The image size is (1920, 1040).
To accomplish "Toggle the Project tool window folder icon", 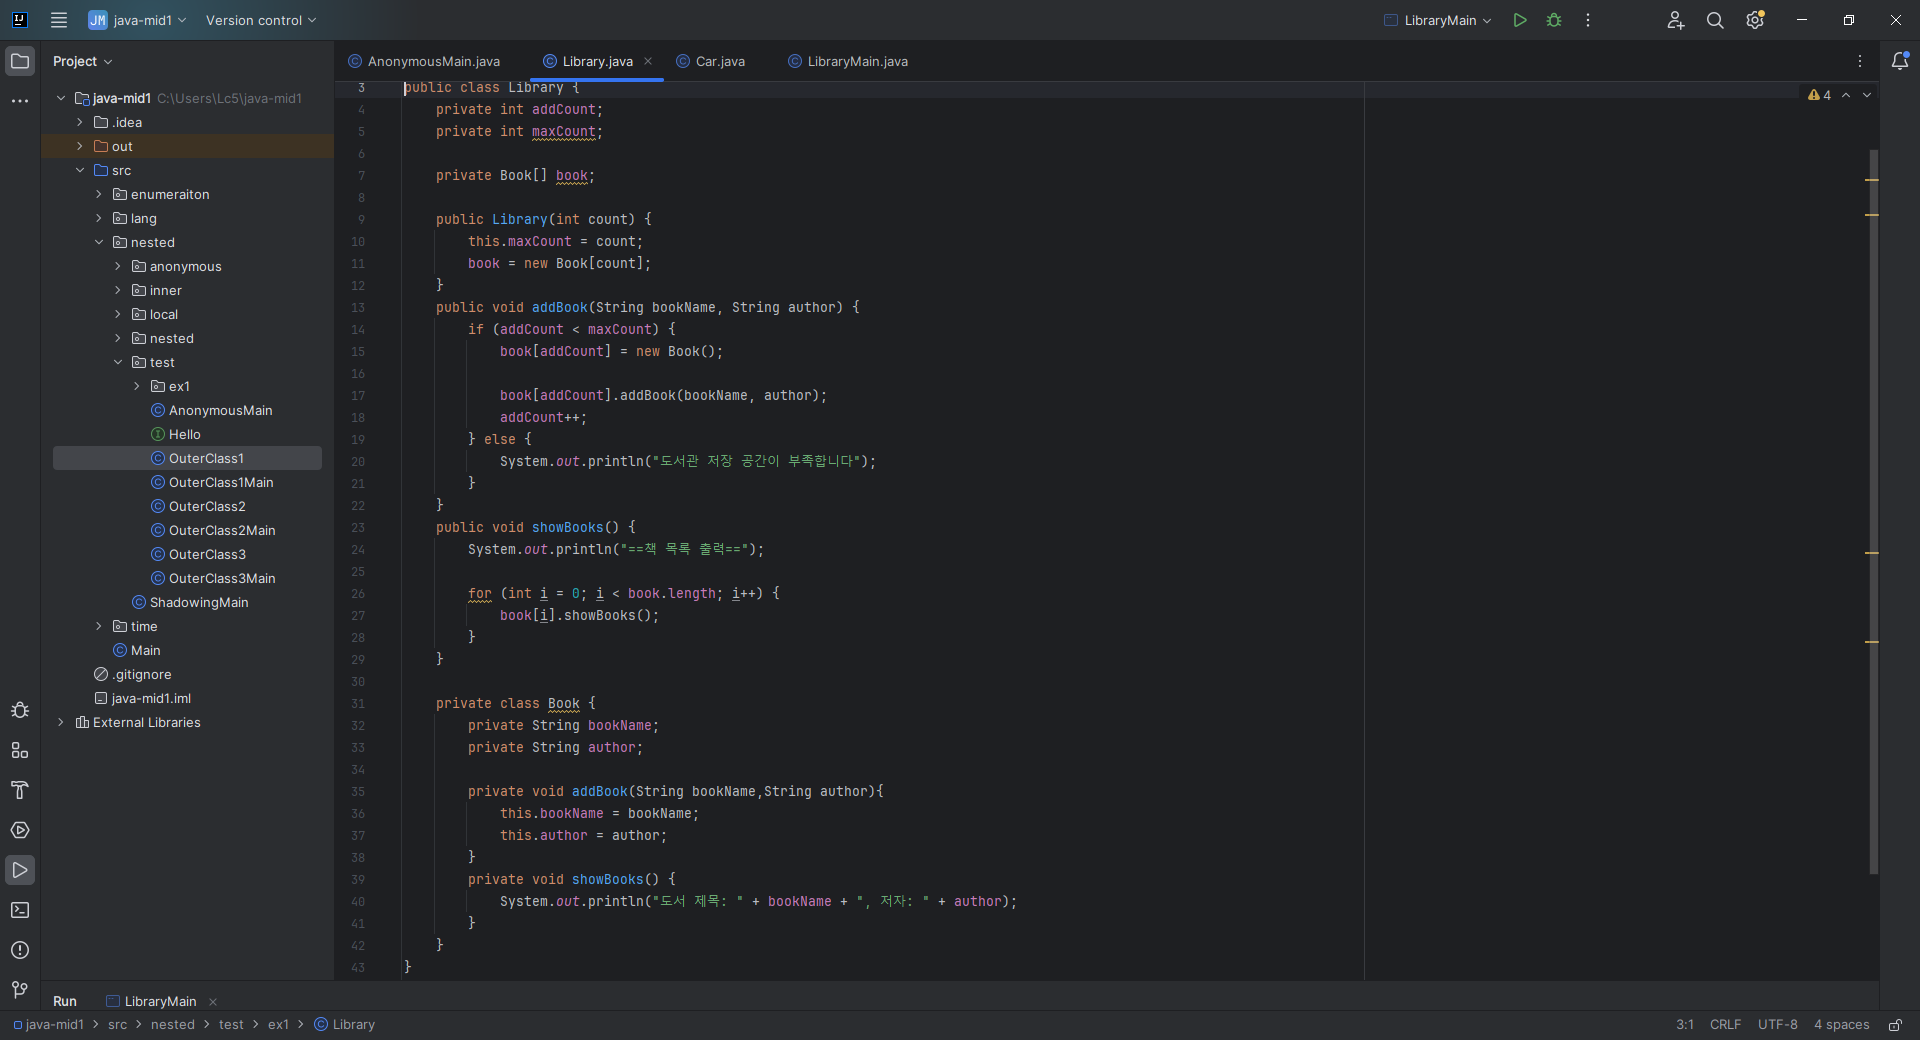I will [x=20, y=61].
